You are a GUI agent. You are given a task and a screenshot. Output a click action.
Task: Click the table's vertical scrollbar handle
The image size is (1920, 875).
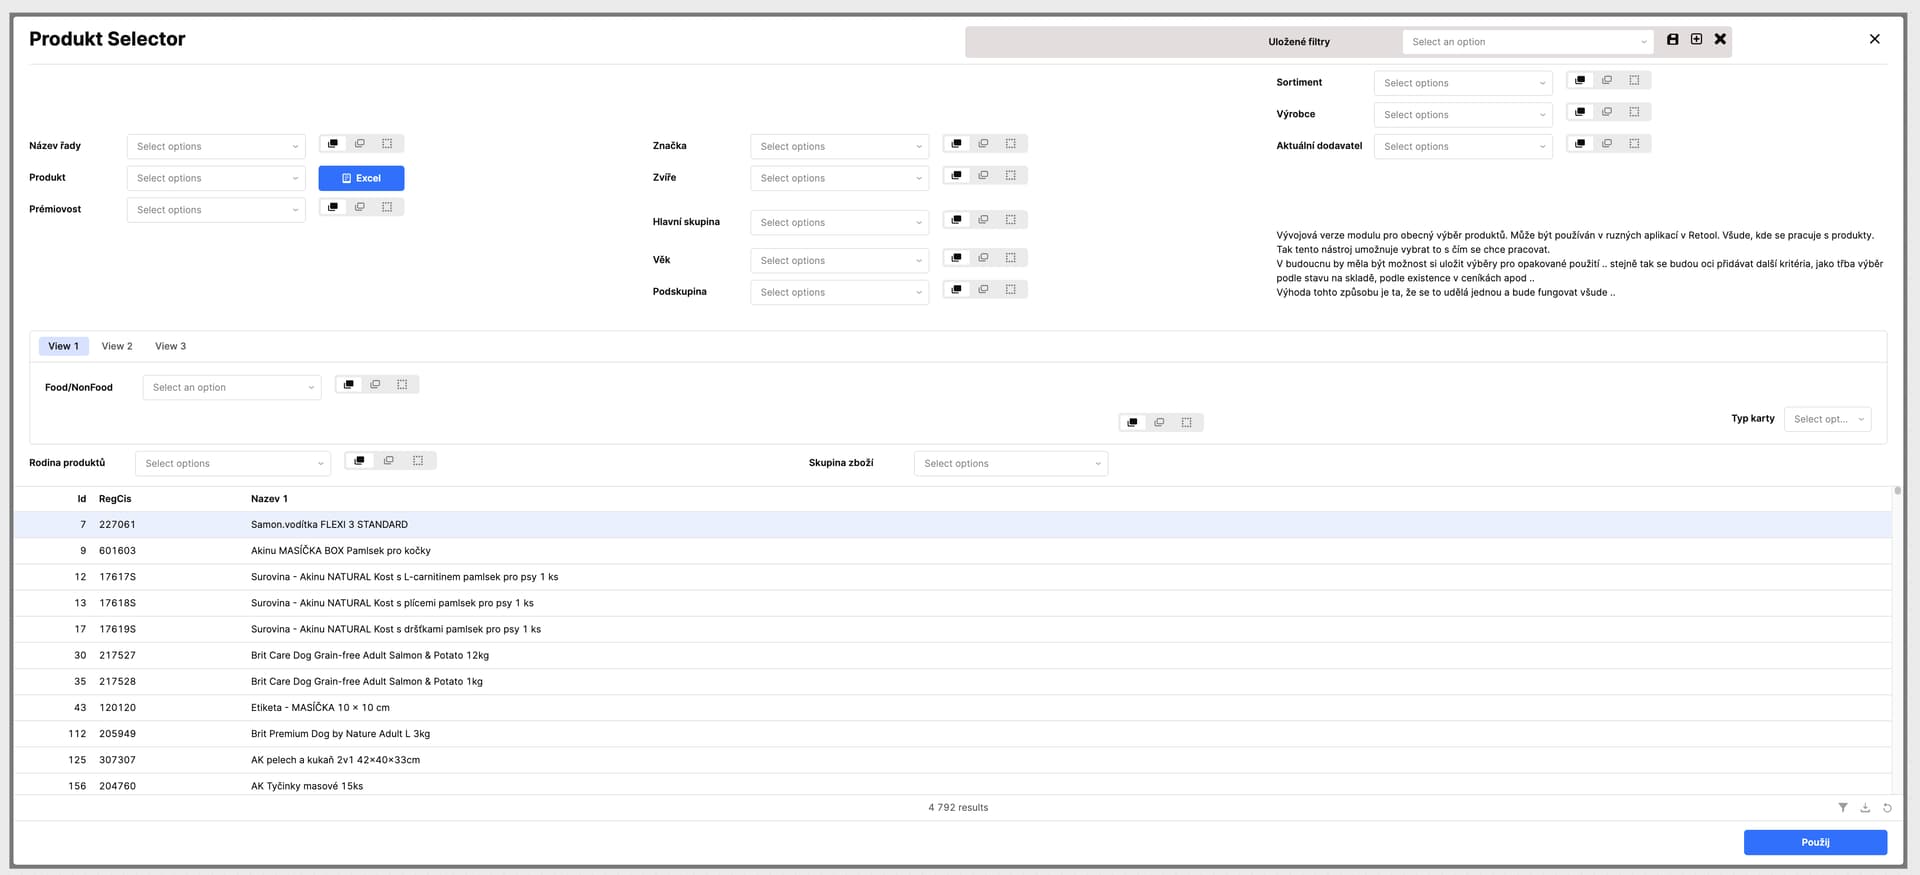(1897, 491)
